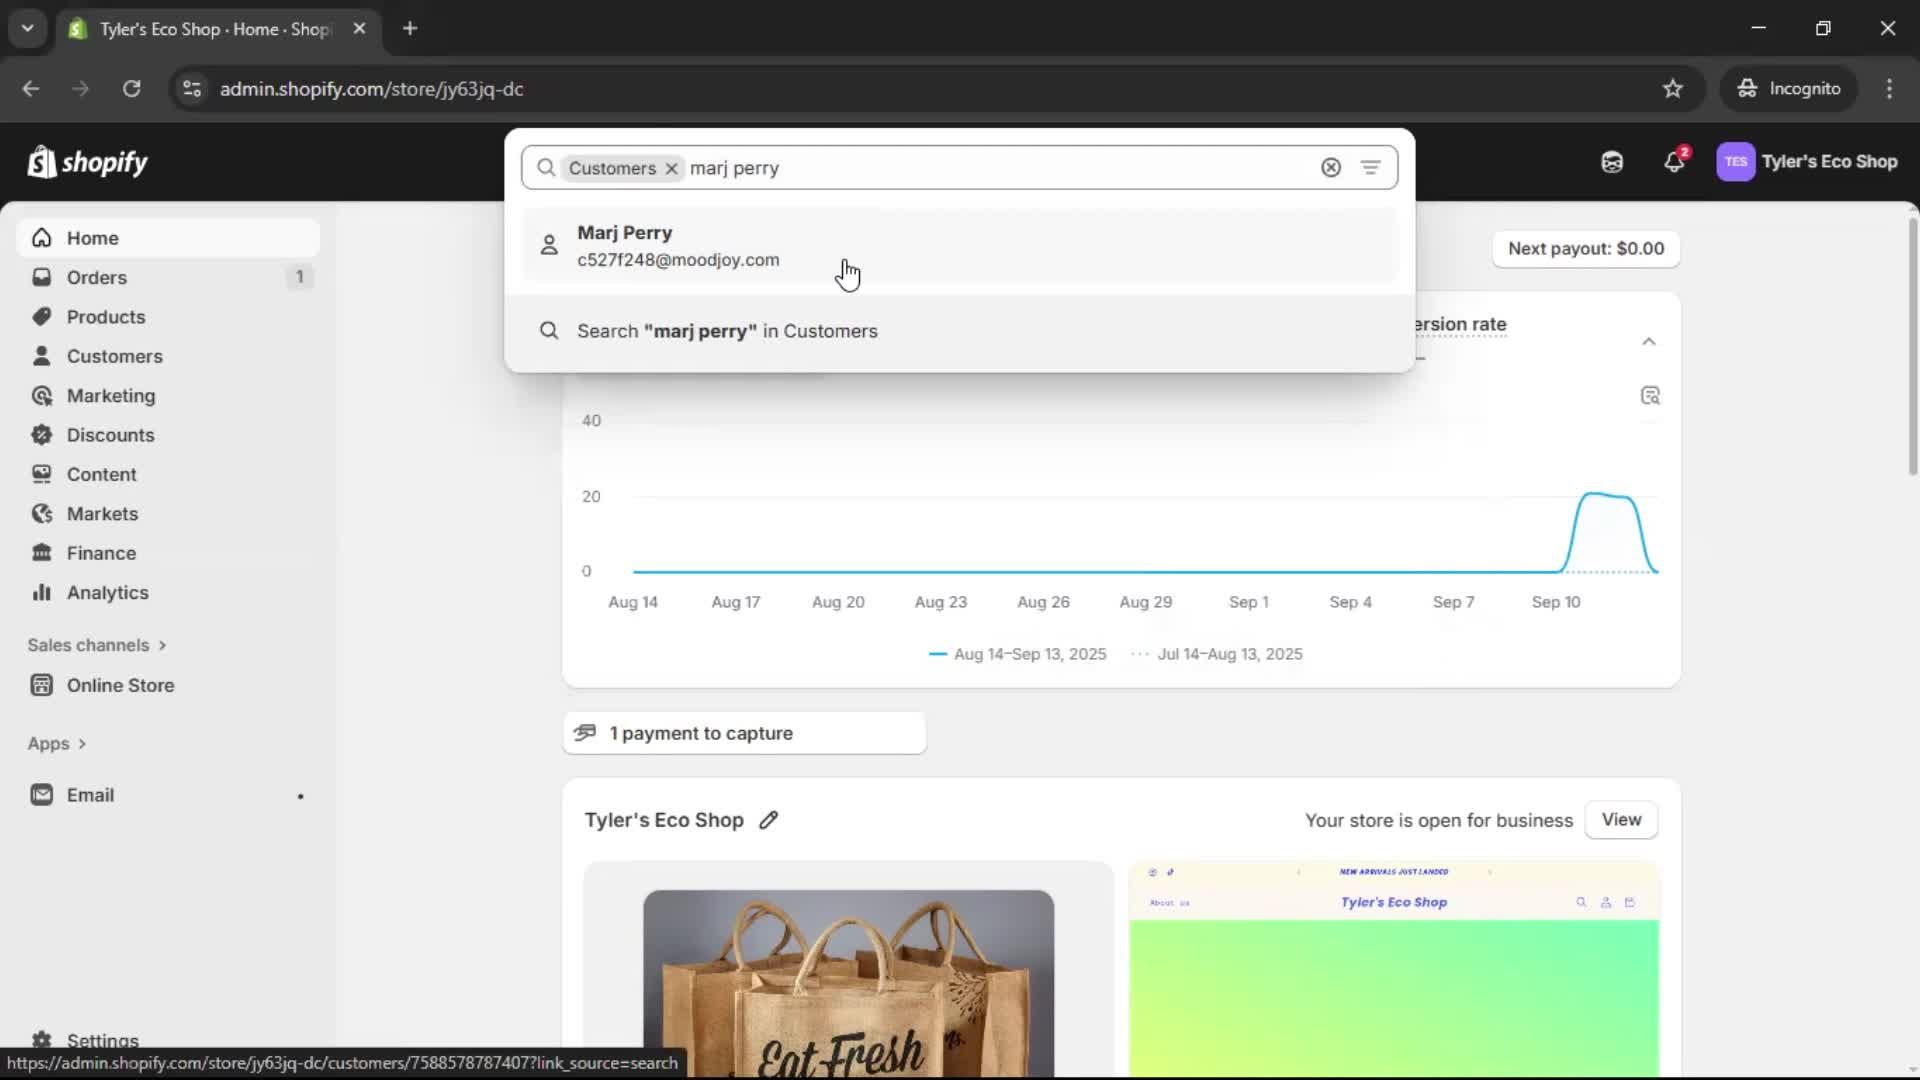The image size is (1920, 1080).
Task: Click 1 payment to capture
Action: (x=744, y=733)
